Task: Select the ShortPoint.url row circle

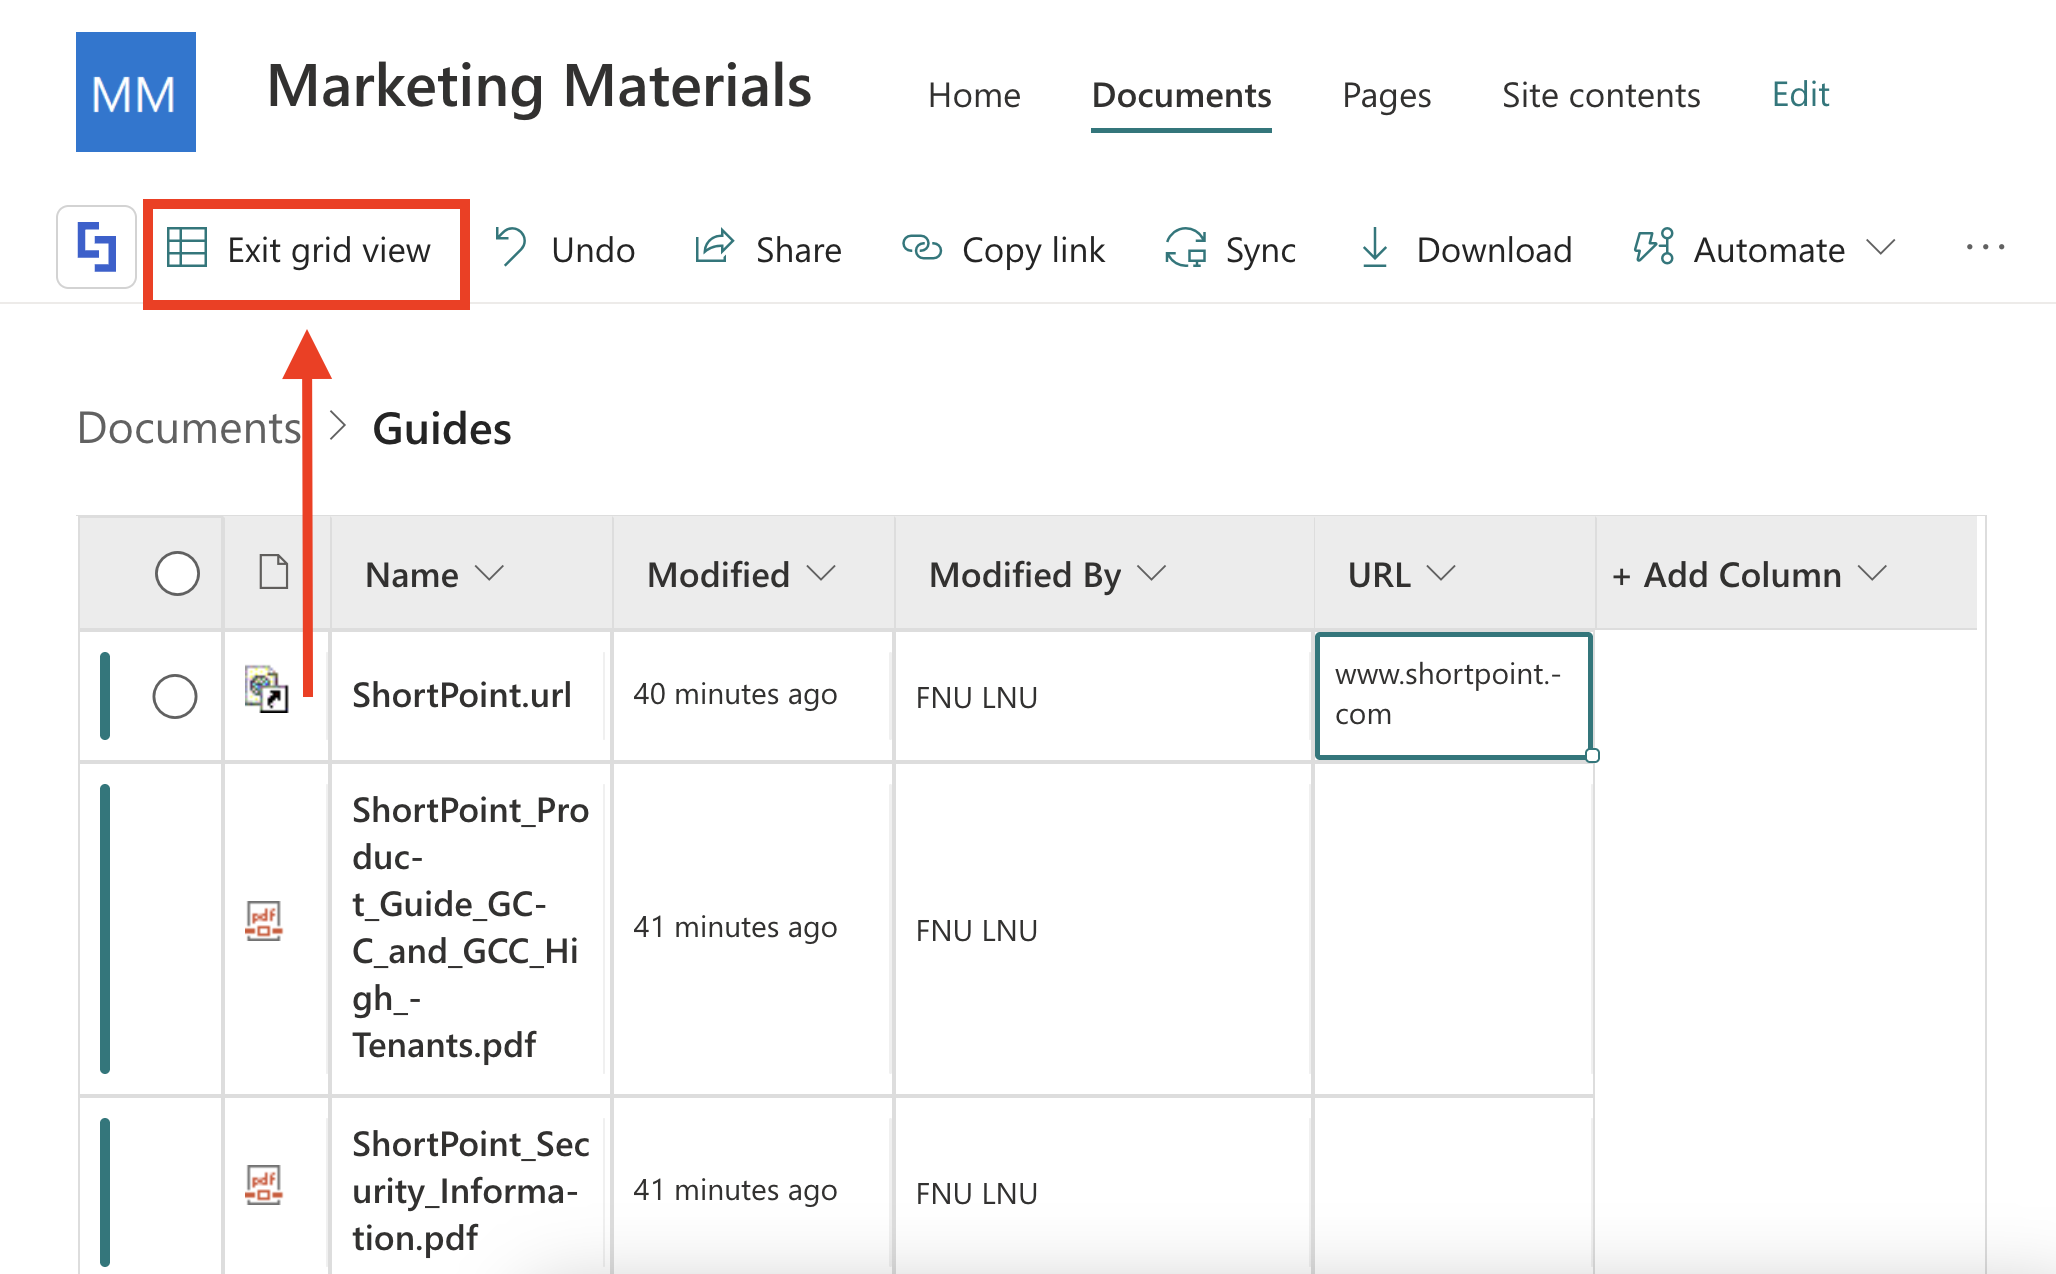Action: click(x=175, y=696)
